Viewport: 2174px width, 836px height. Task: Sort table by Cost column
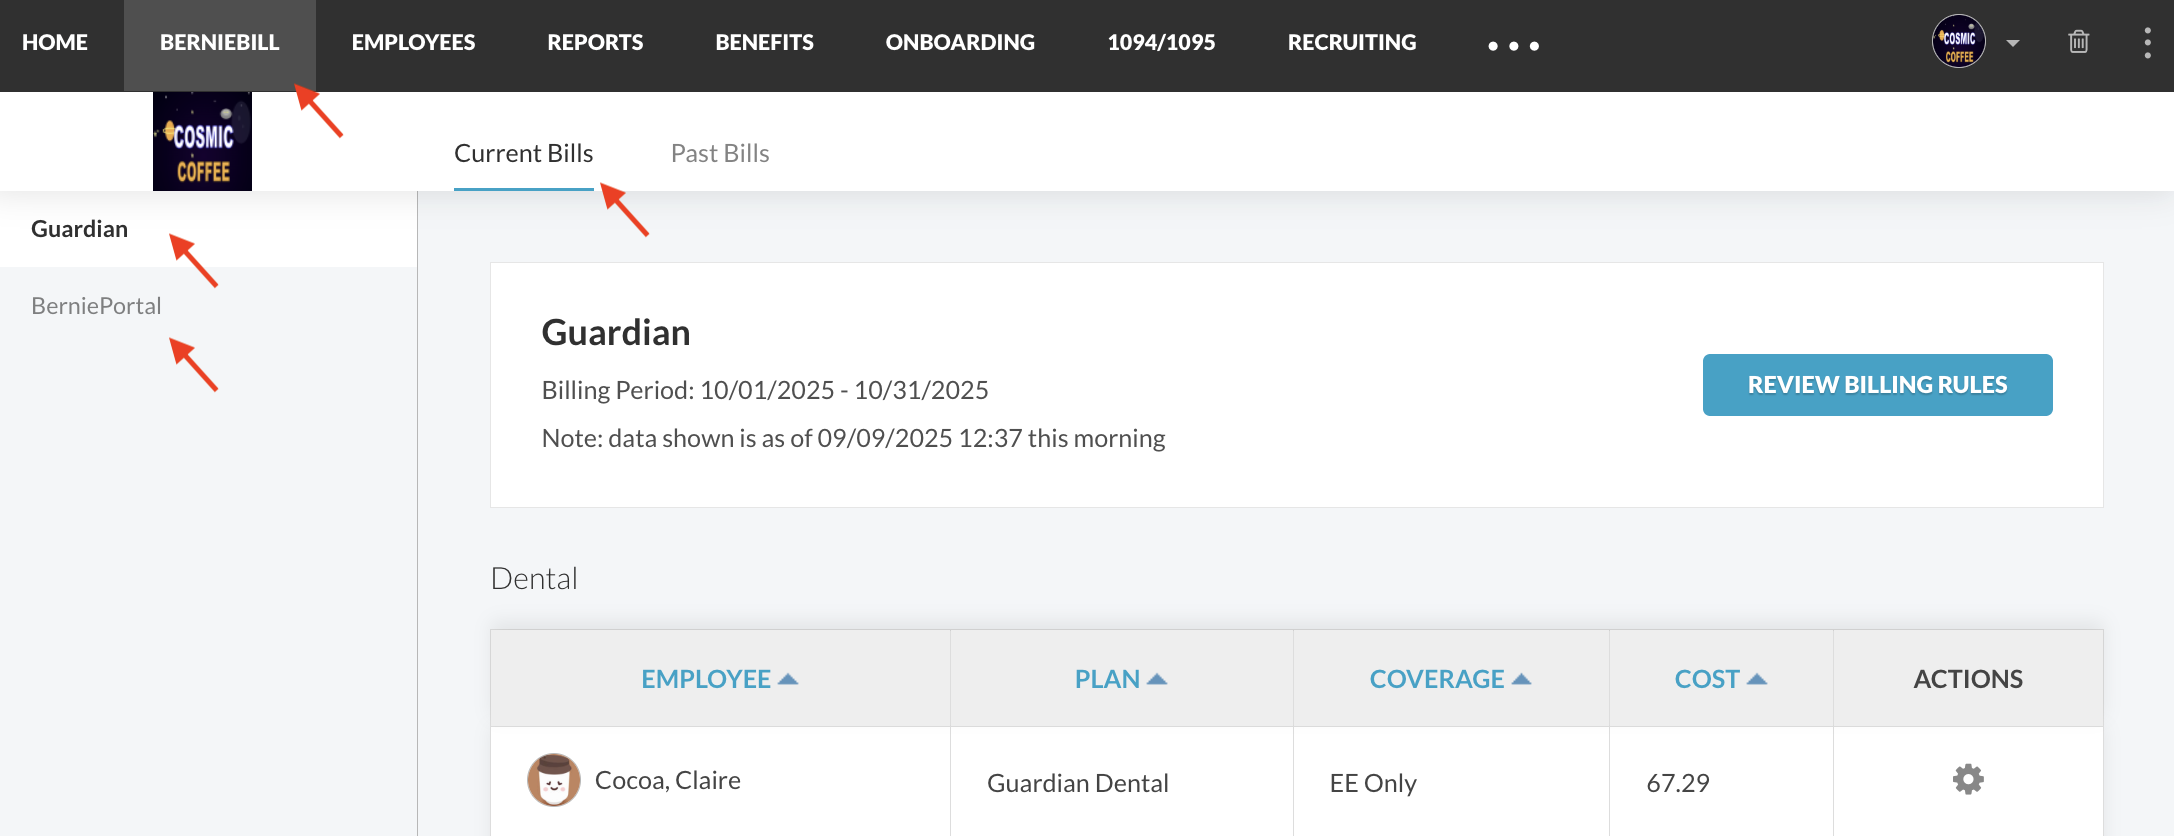[x=1720, y=679]
